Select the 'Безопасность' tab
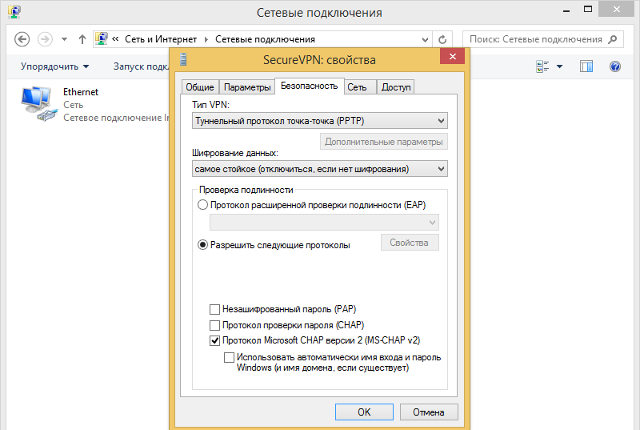Screen dimensions: 640x430 (309, 86)
